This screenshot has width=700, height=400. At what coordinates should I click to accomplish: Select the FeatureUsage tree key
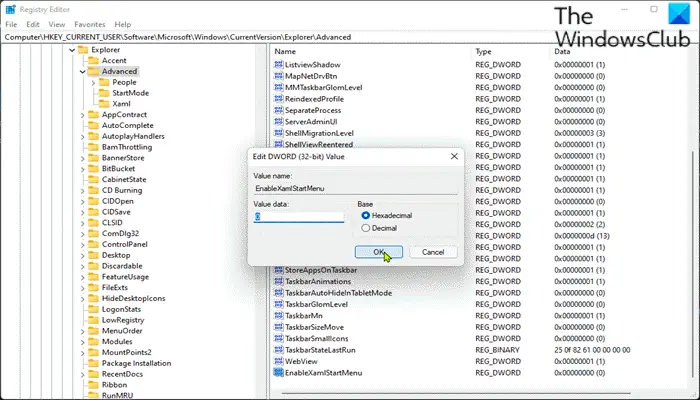(x=125, y=277)
